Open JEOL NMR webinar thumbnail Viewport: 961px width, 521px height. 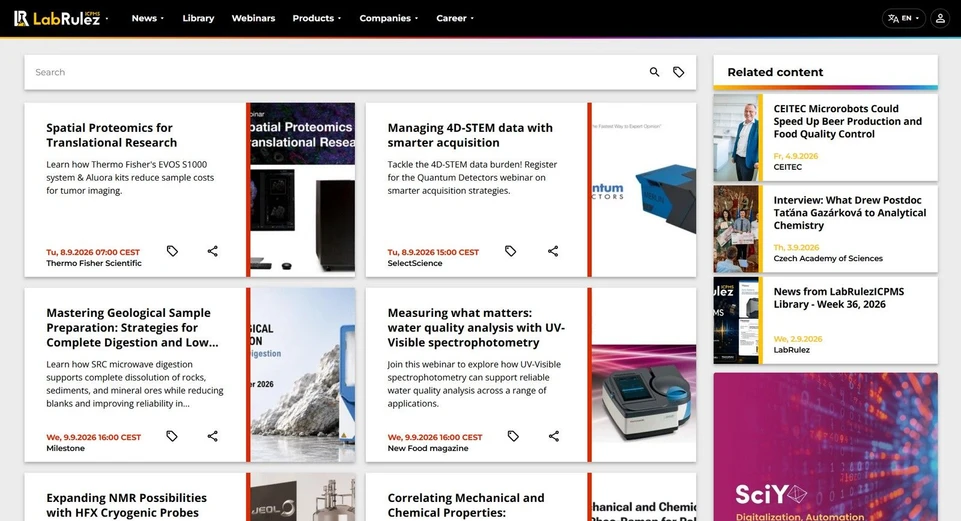302,497
